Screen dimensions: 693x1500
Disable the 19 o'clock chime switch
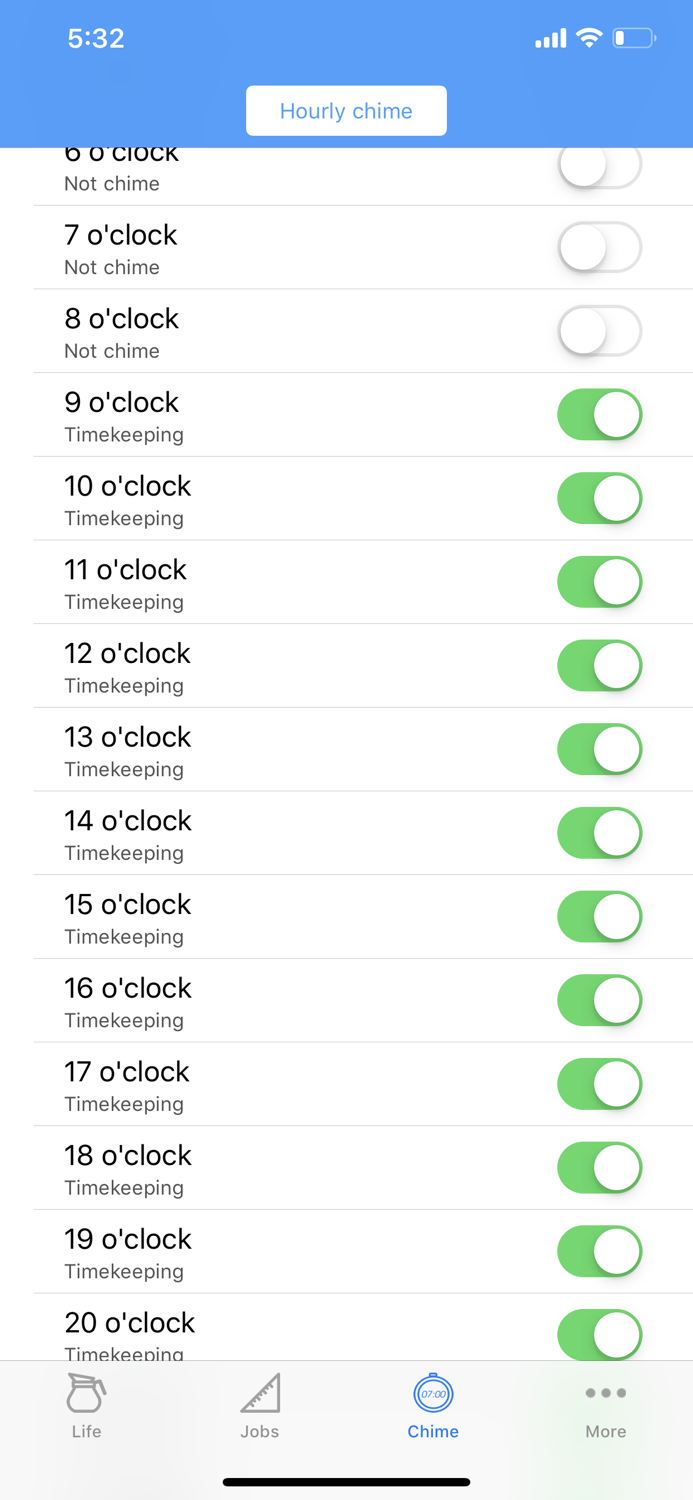coord(598,1251)
